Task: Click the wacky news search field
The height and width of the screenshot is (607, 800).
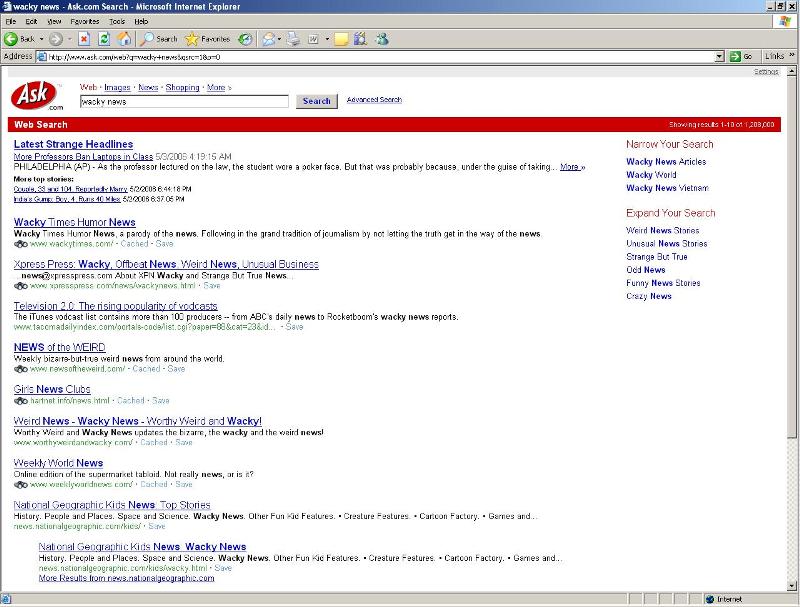Action: 184,101
